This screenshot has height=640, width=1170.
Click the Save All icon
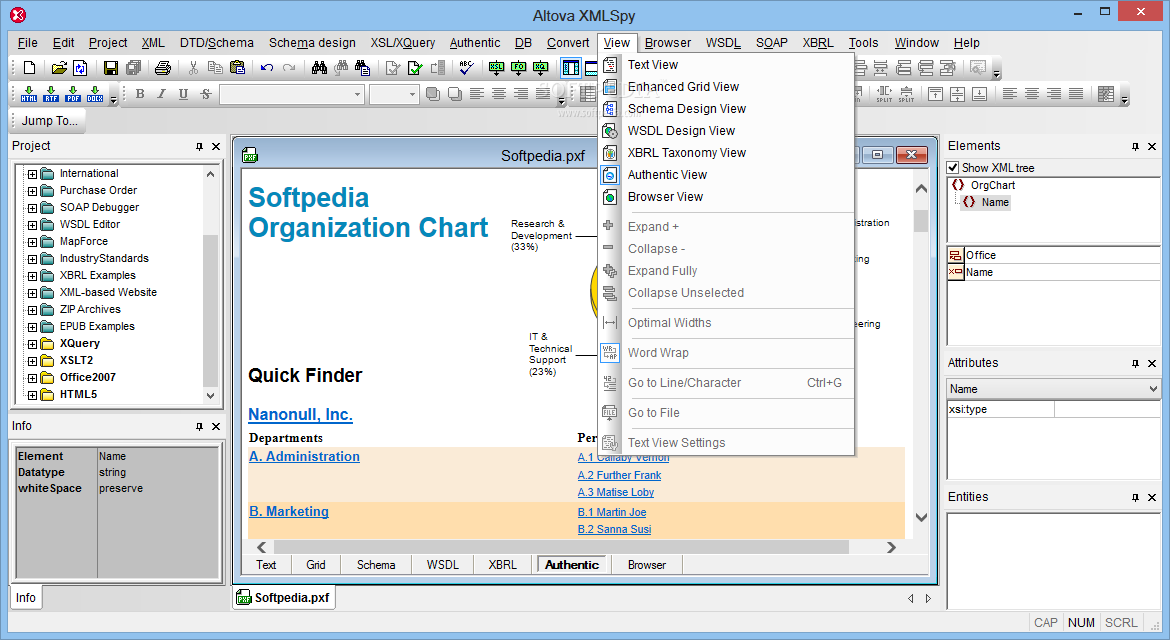134,68
